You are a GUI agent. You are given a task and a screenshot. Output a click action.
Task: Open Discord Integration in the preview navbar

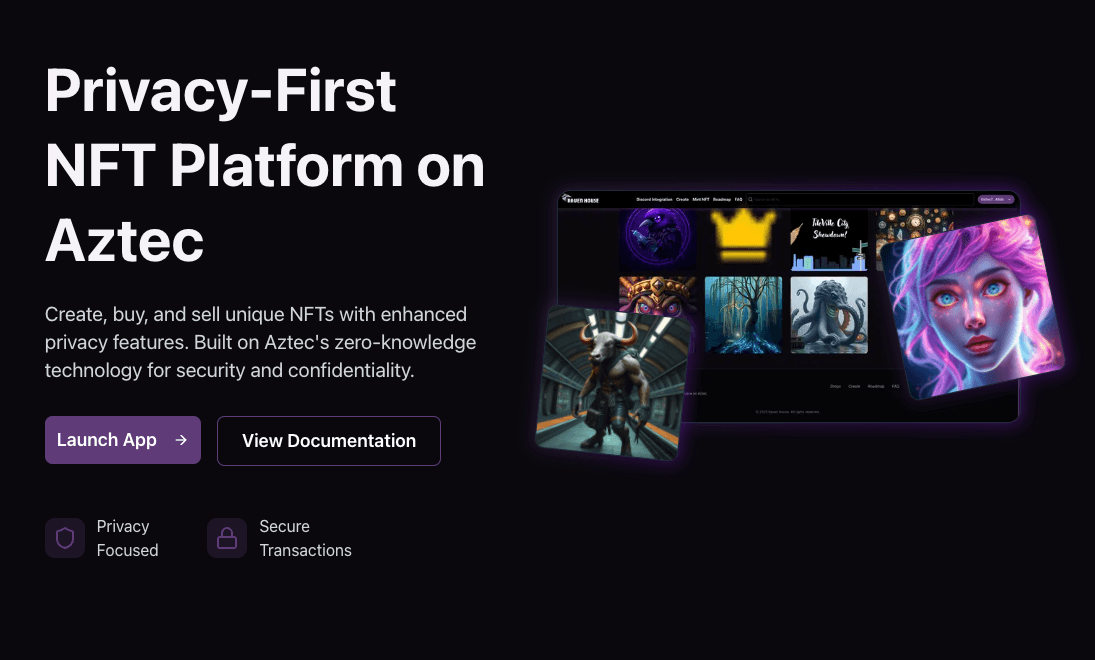coord(654,200)
